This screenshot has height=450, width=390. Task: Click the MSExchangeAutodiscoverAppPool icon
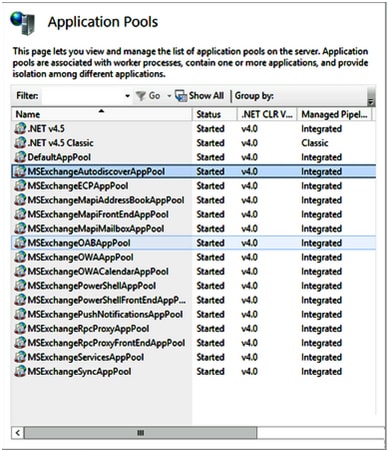20,171
